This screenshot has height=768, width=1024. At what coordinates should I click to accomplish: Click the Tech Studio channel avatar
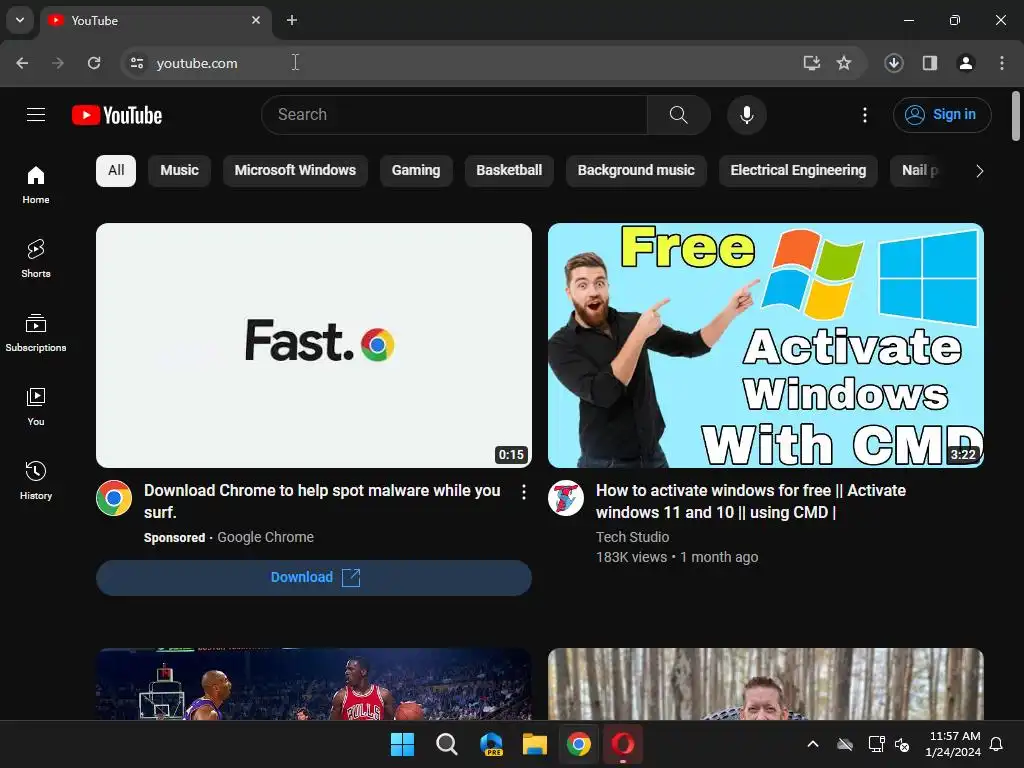[x=566, y=498]
